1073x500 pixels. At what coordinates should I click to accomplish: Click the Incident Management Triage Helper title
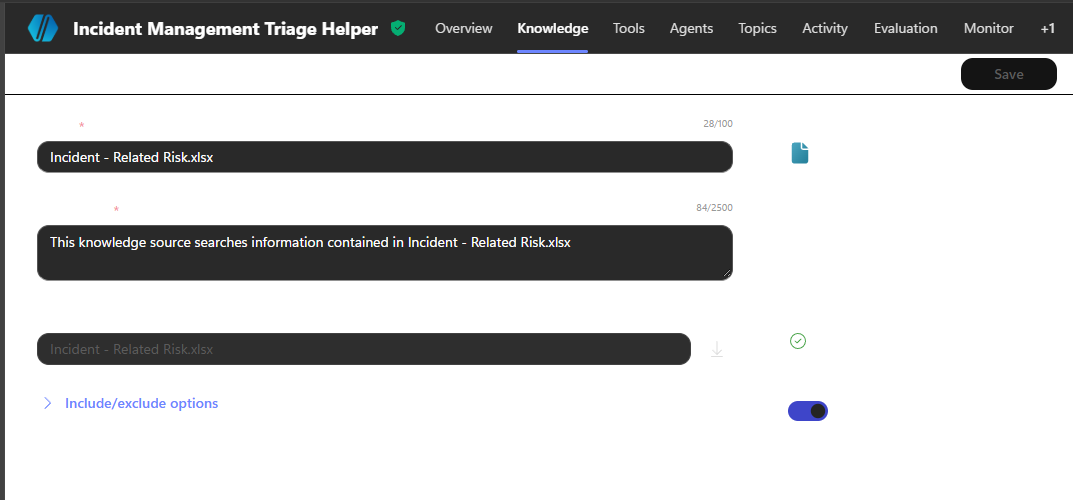[225, 29]
